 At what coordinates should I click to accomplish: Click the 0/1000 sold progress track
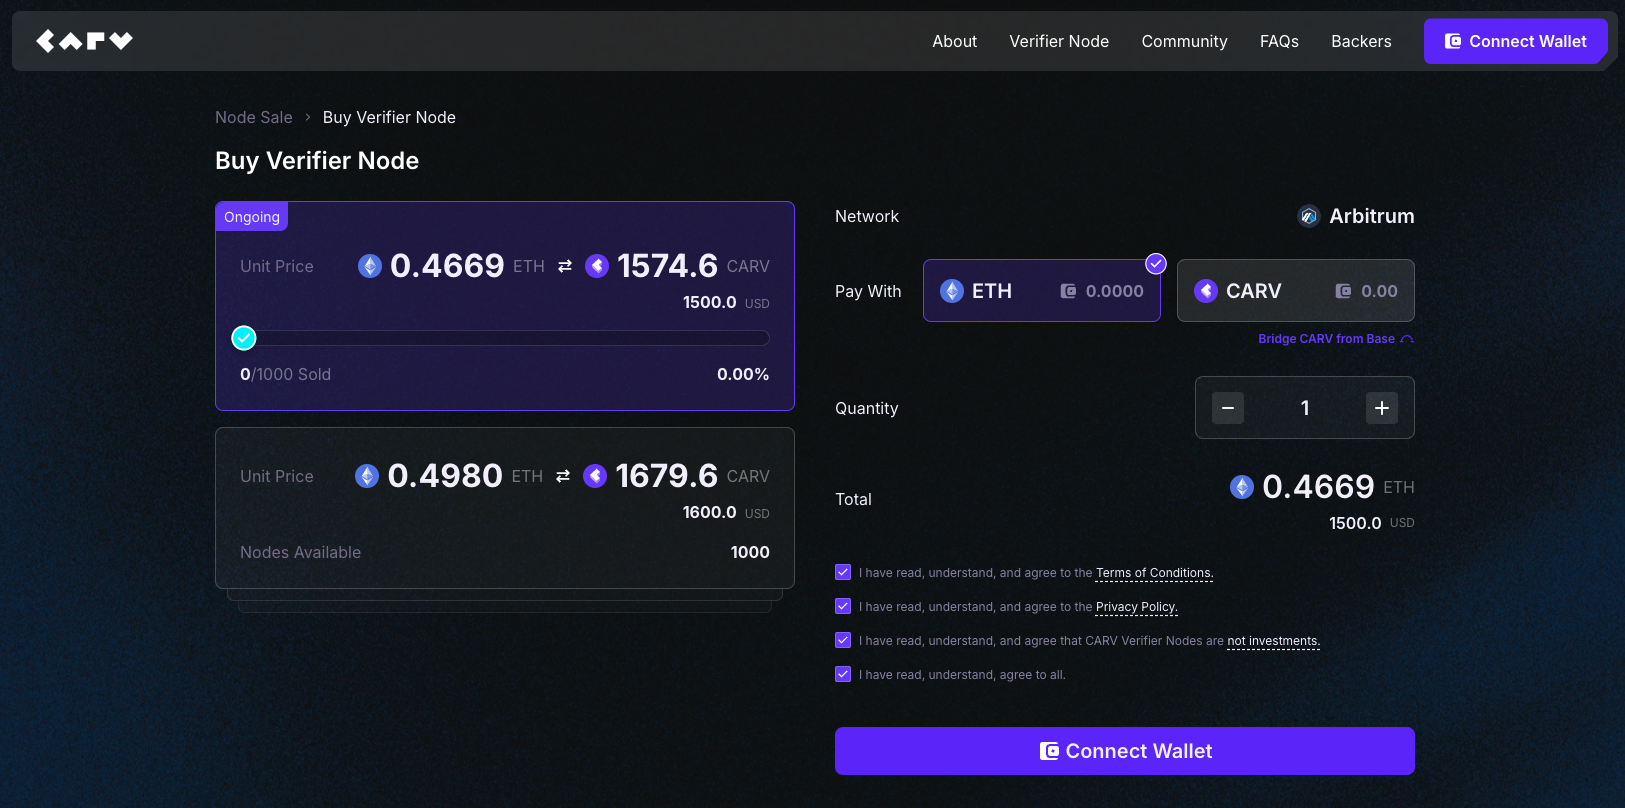click(505, 338)
